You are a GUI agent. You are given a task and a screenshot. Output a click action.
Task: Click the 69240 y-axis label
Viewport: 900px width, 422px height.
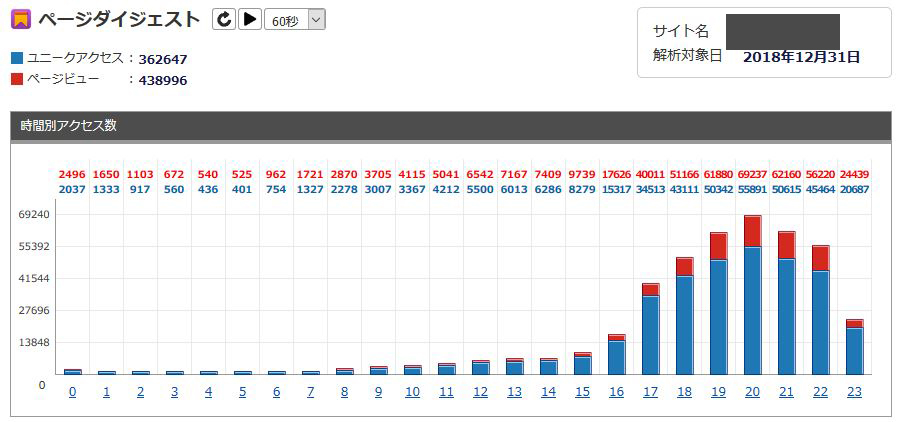coord(36,215)
